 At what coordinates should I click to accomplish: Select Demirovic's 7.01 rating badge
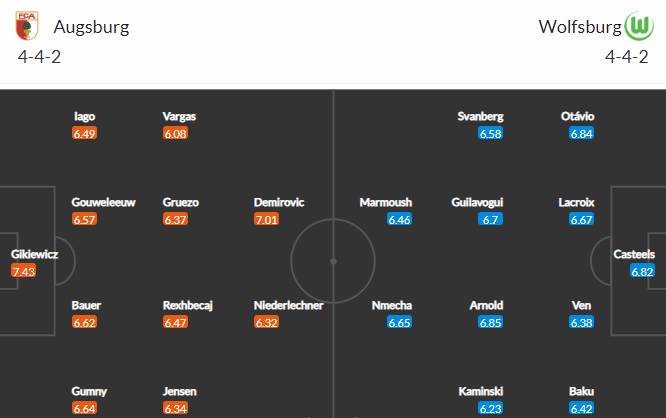click(266, 220)
